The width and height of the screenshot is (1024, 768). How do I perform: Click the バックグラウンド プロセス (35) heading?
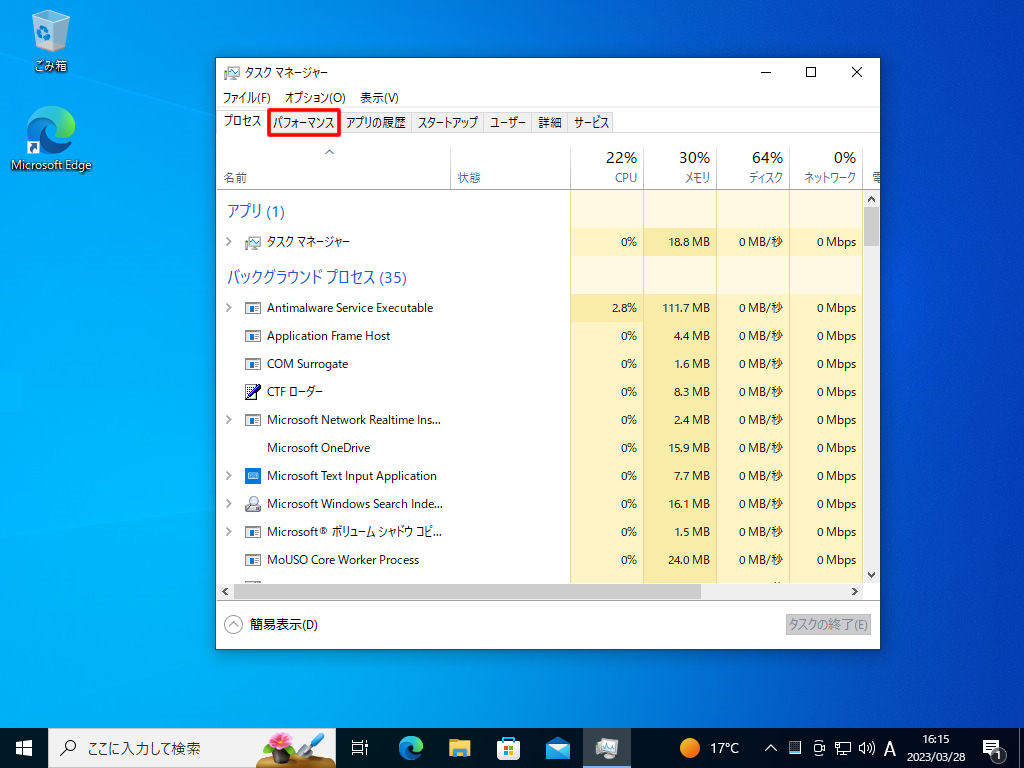(317, 278)
